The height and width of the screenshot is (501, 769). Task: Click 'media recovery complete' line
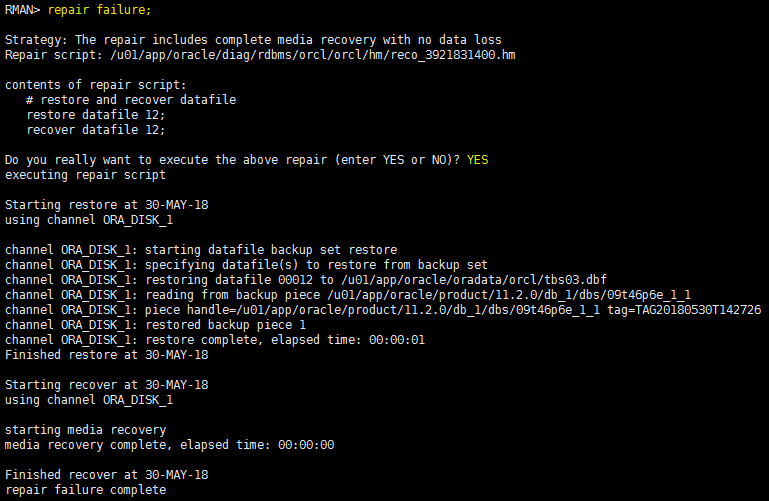click(169, 445)
